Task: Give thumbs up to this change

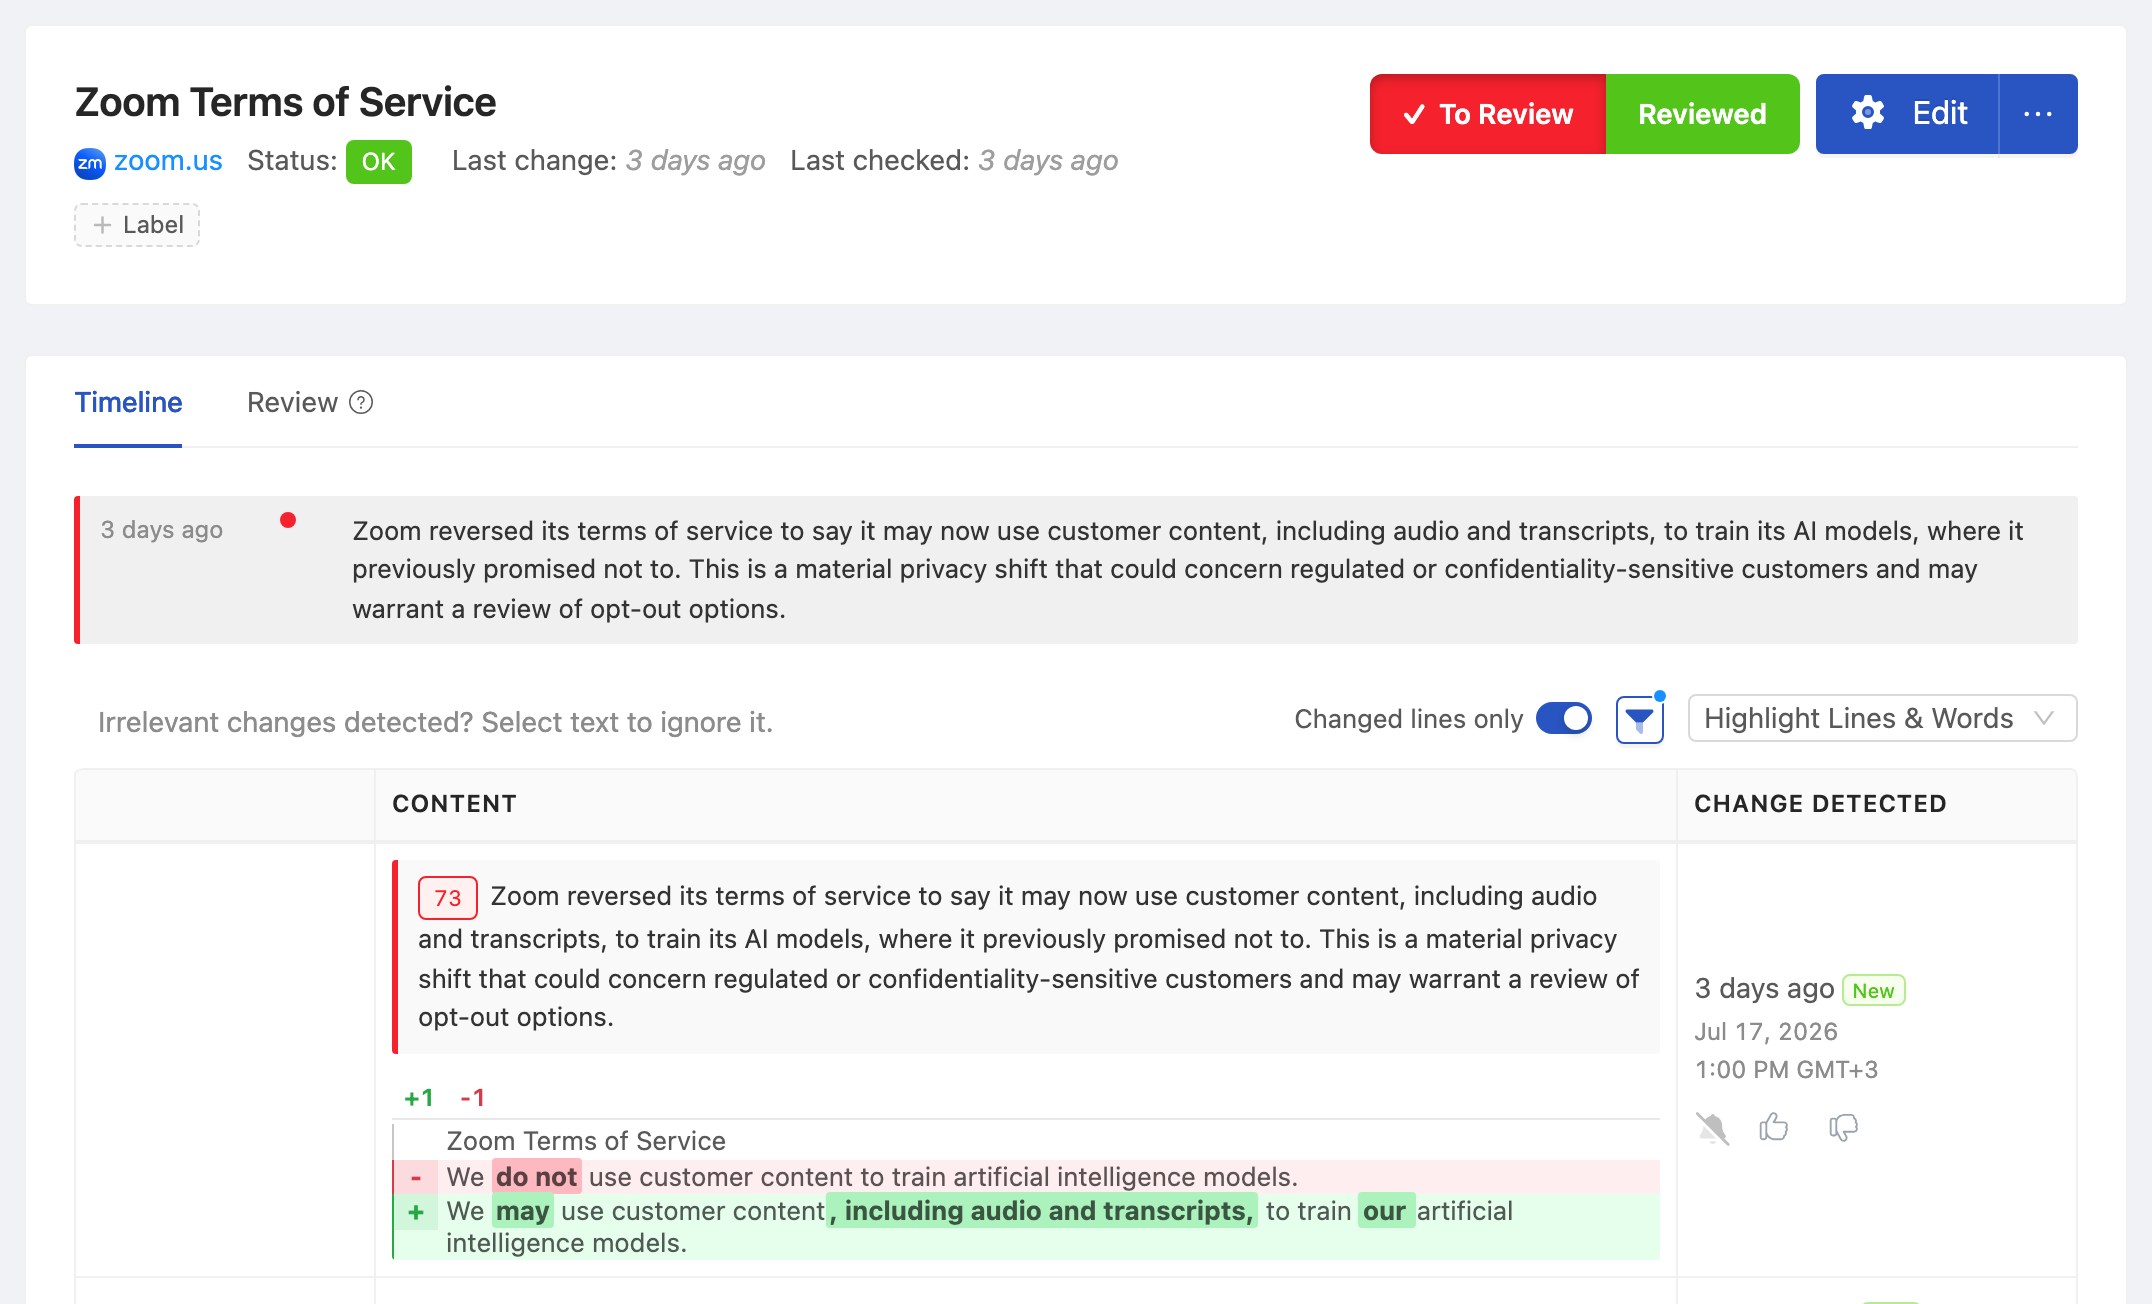Action: click(1774, 1127)
